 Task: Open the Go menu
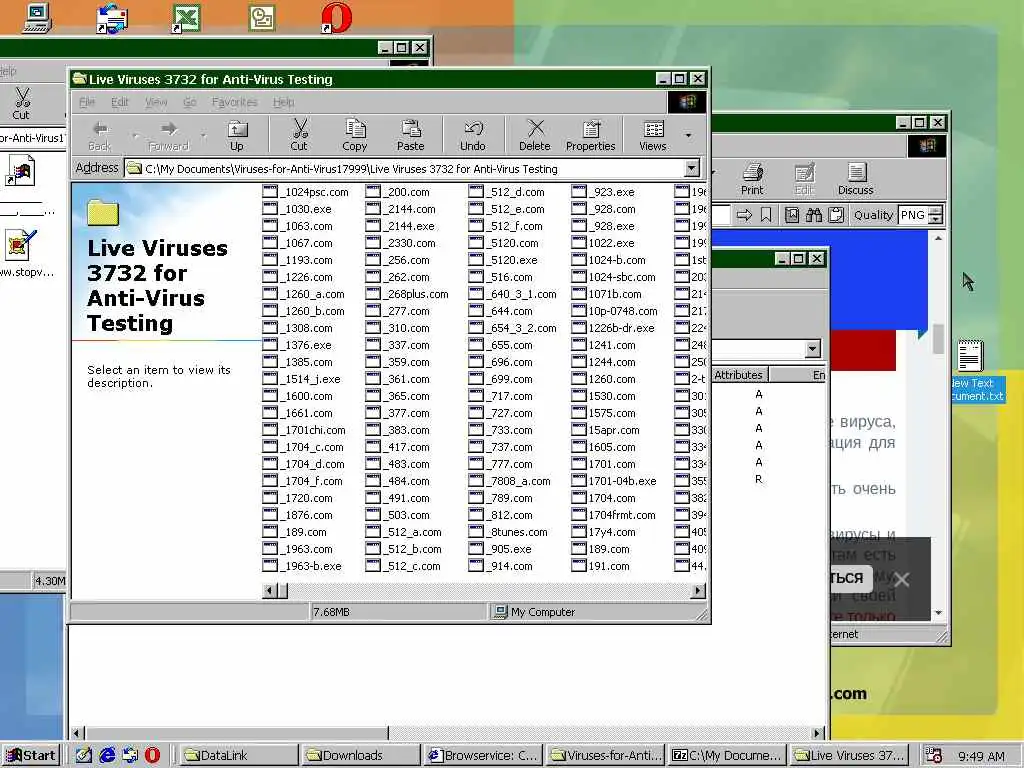click(189, 102)
